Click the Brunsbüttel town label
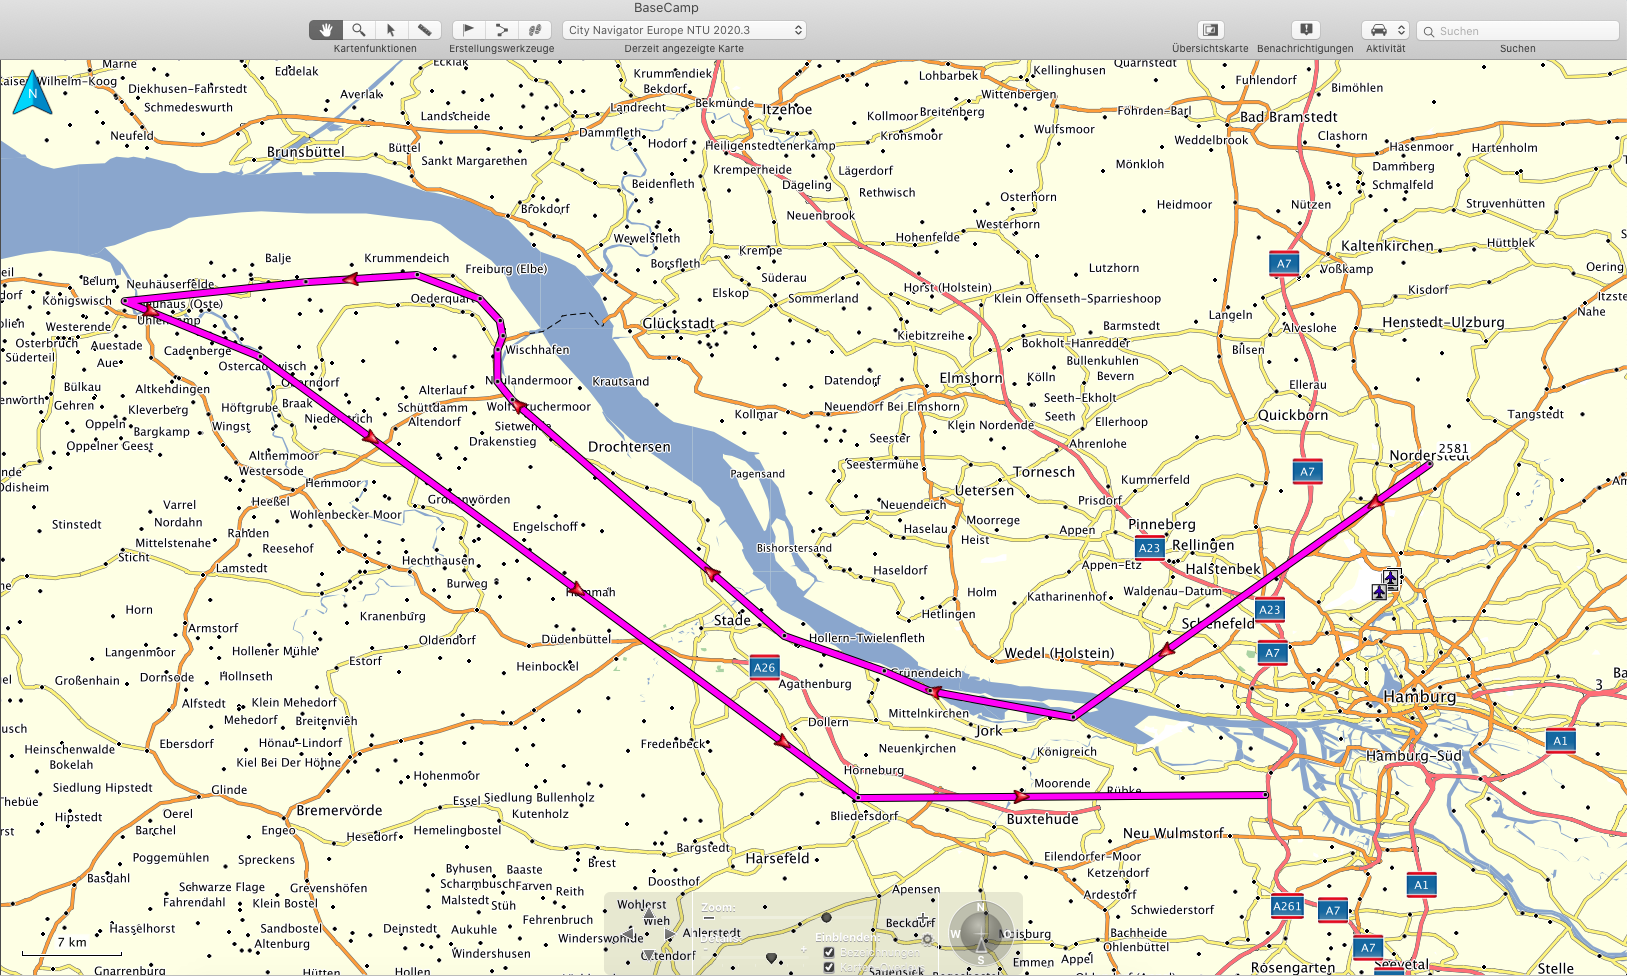The image size is (1627, 976). [x=305, y=152]
